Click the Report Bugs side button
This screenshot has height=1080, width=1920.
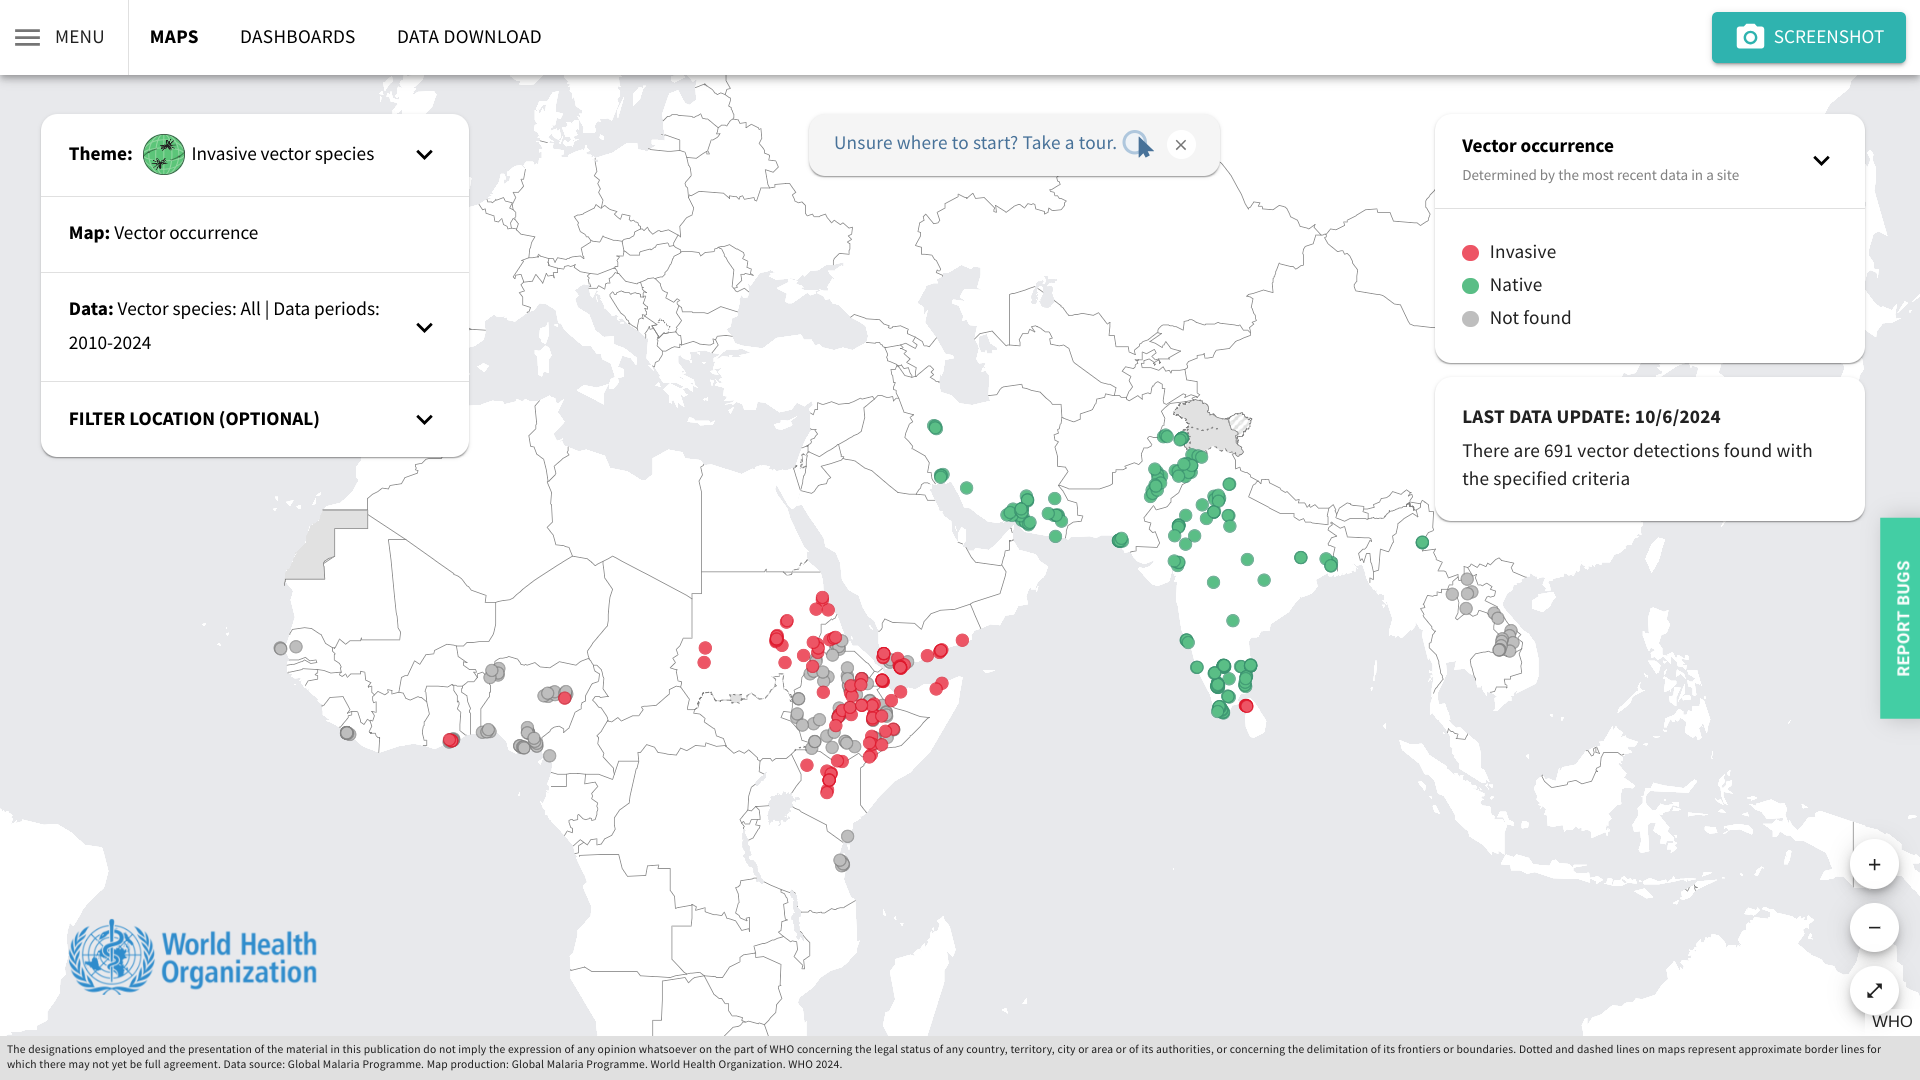pyautogui.click(x=1901, y=618)
